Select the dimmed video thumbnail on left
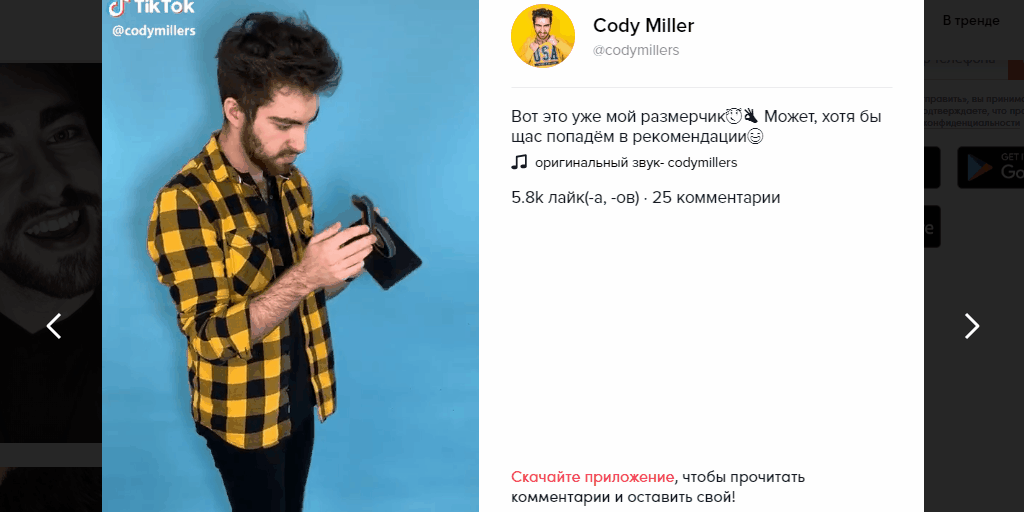This screenshot has height=512, width=1024. [51, 253]
